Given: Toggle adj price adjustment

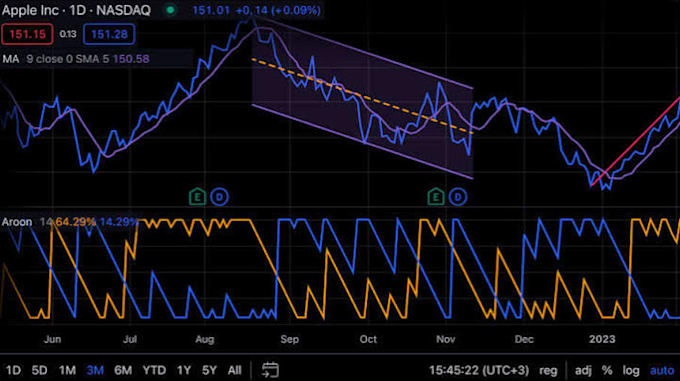Looking at the screenshot, I should (x=583, y=371).
